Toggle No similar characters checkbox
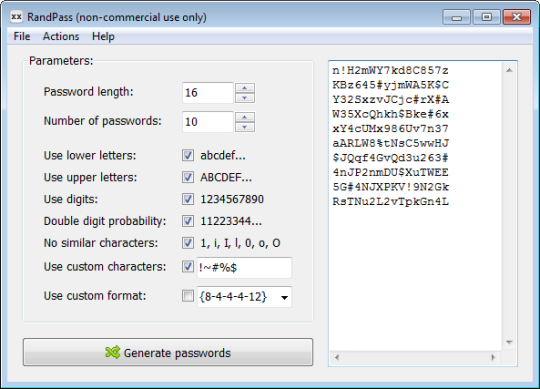Viewport: 540px width, 389px height. (188, 243)
